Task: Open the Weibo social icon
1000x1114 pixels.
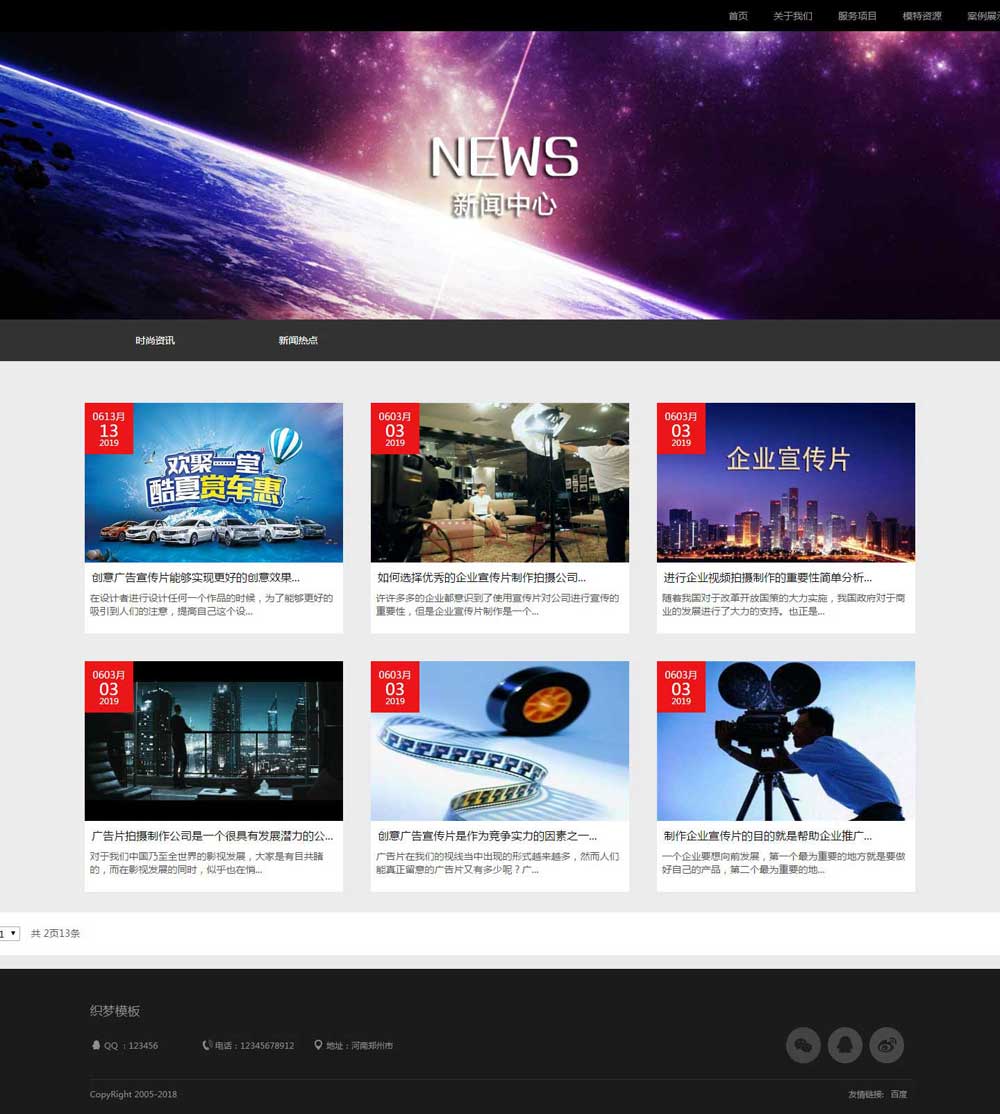Action: pos(886,1045)
